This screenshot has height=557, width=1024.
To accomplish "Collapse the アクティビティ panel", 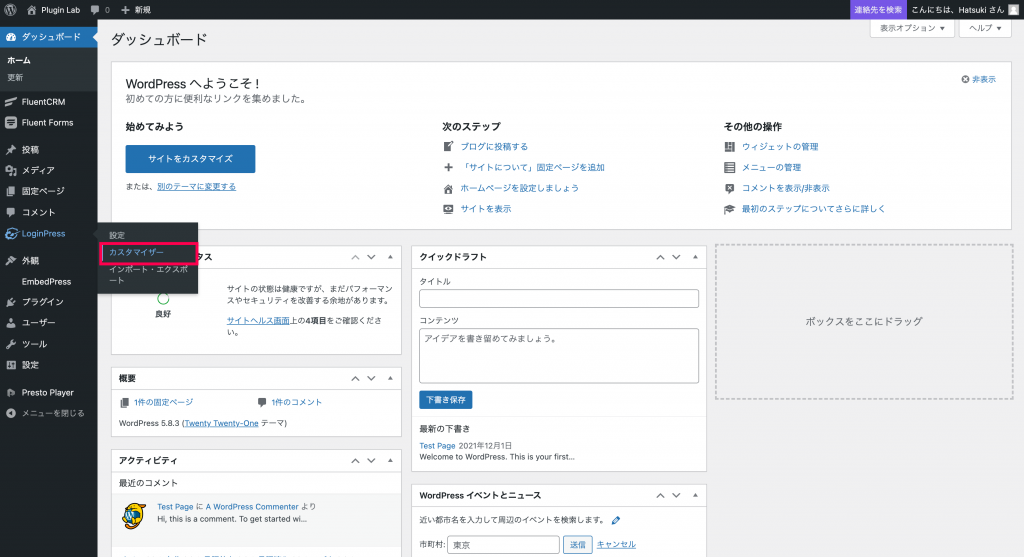I will [391, 460].
